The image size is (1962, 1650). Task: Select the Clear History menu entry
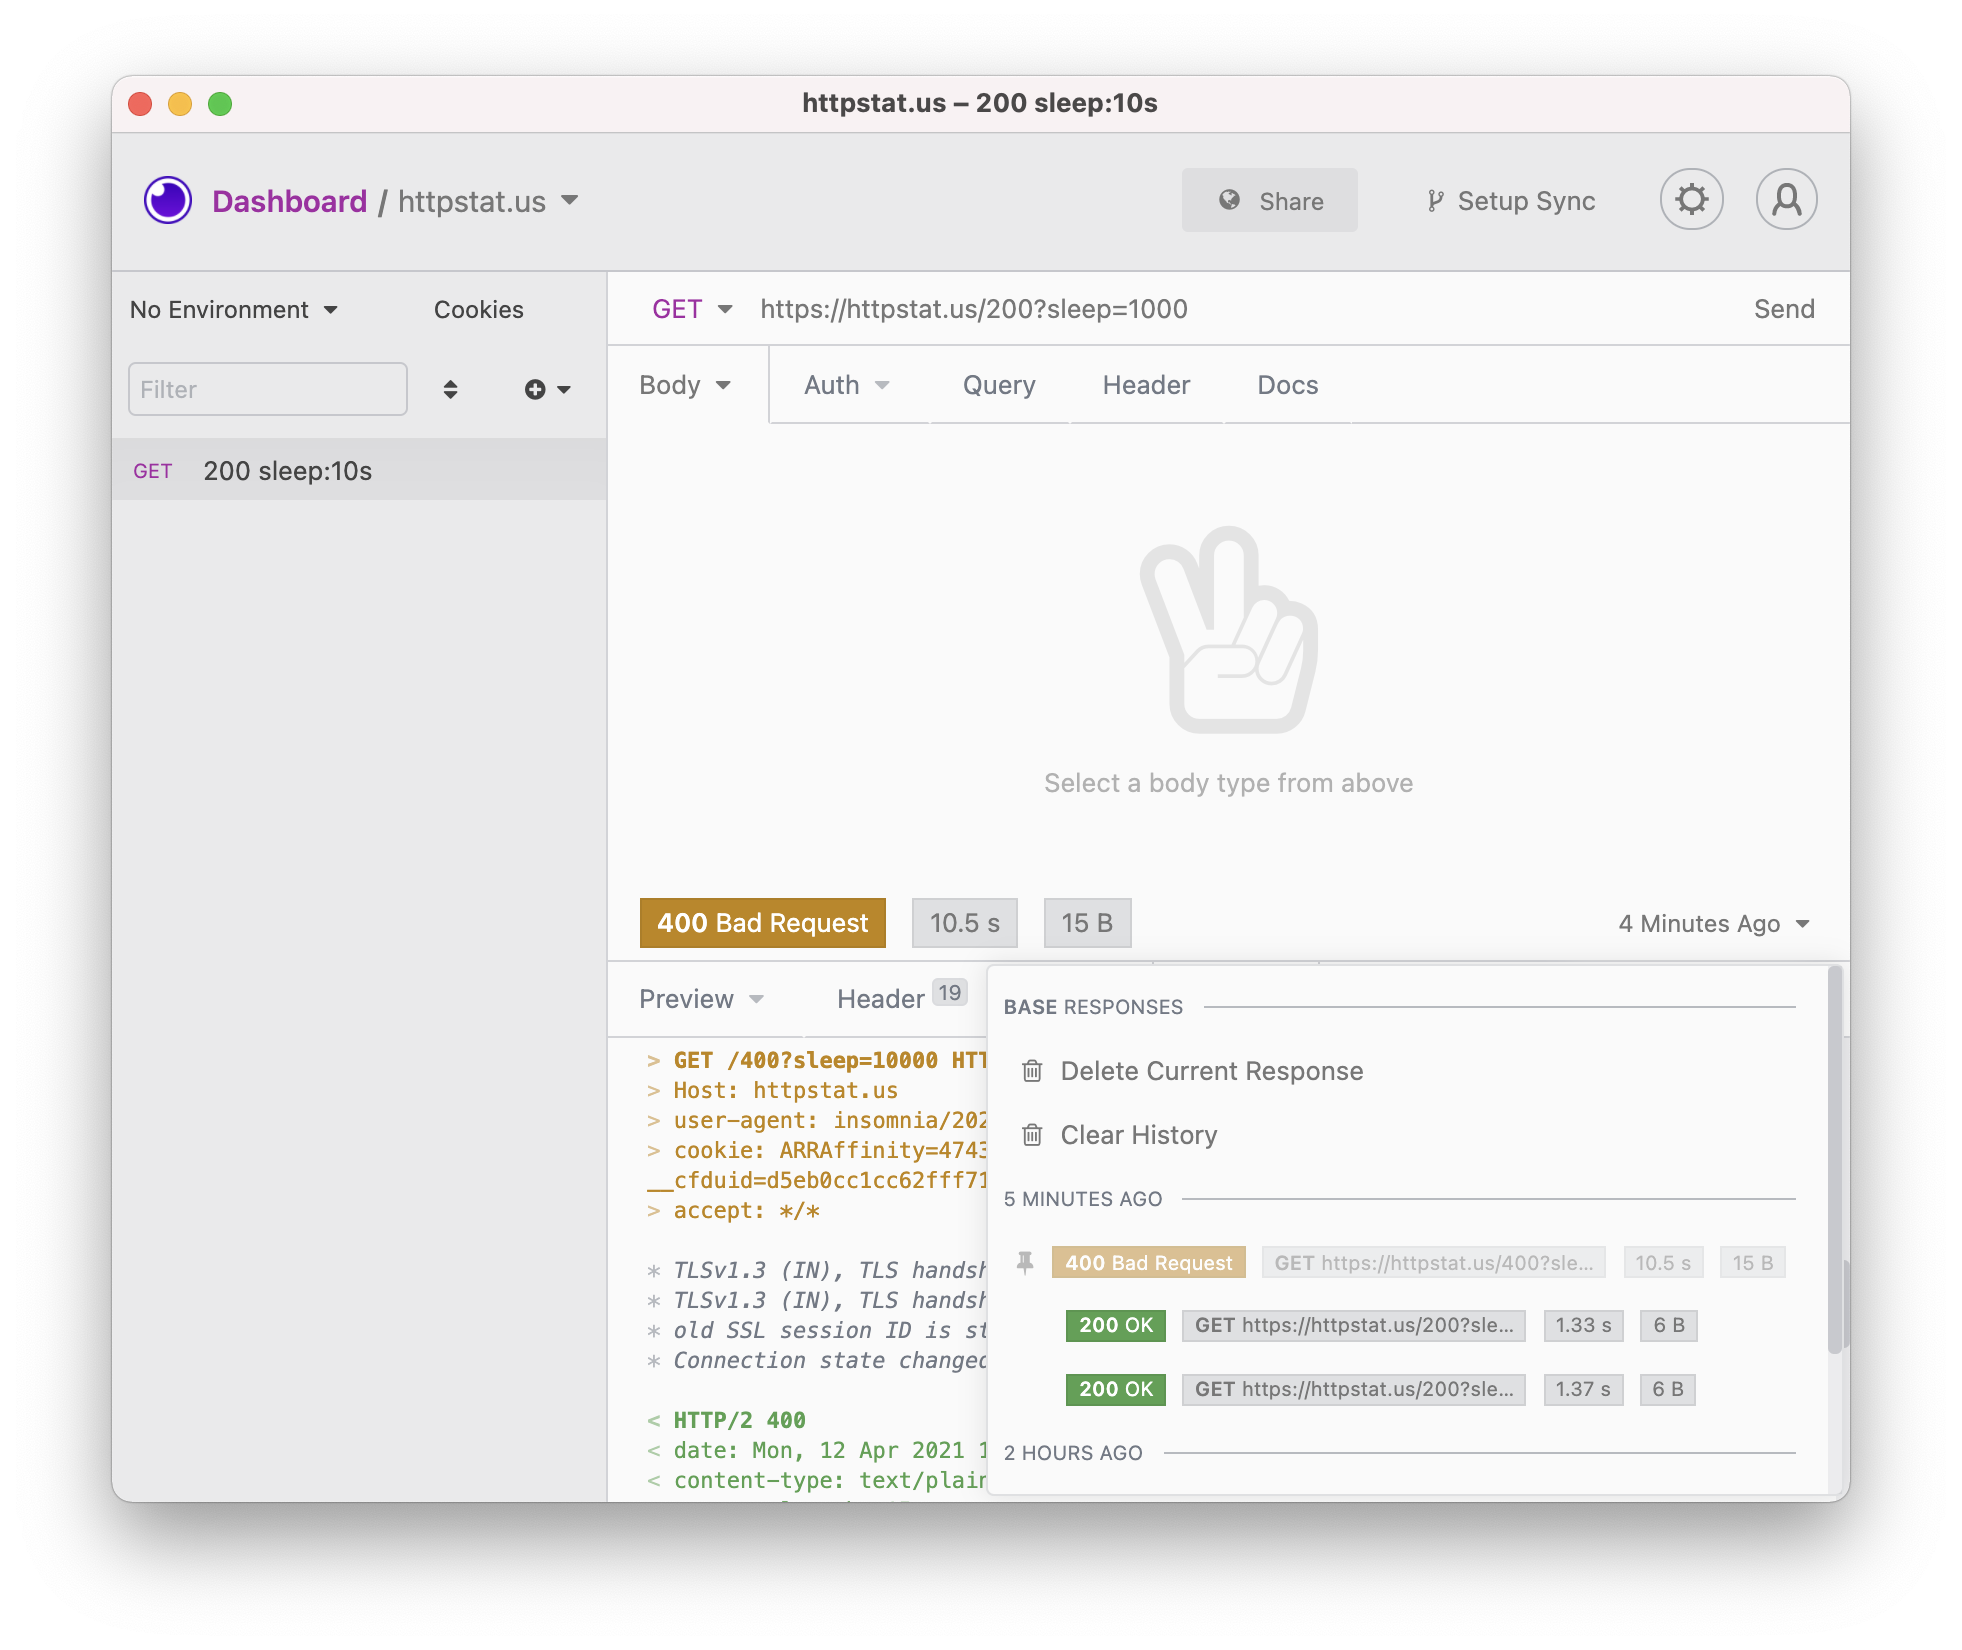(x=1138, y=1135)
